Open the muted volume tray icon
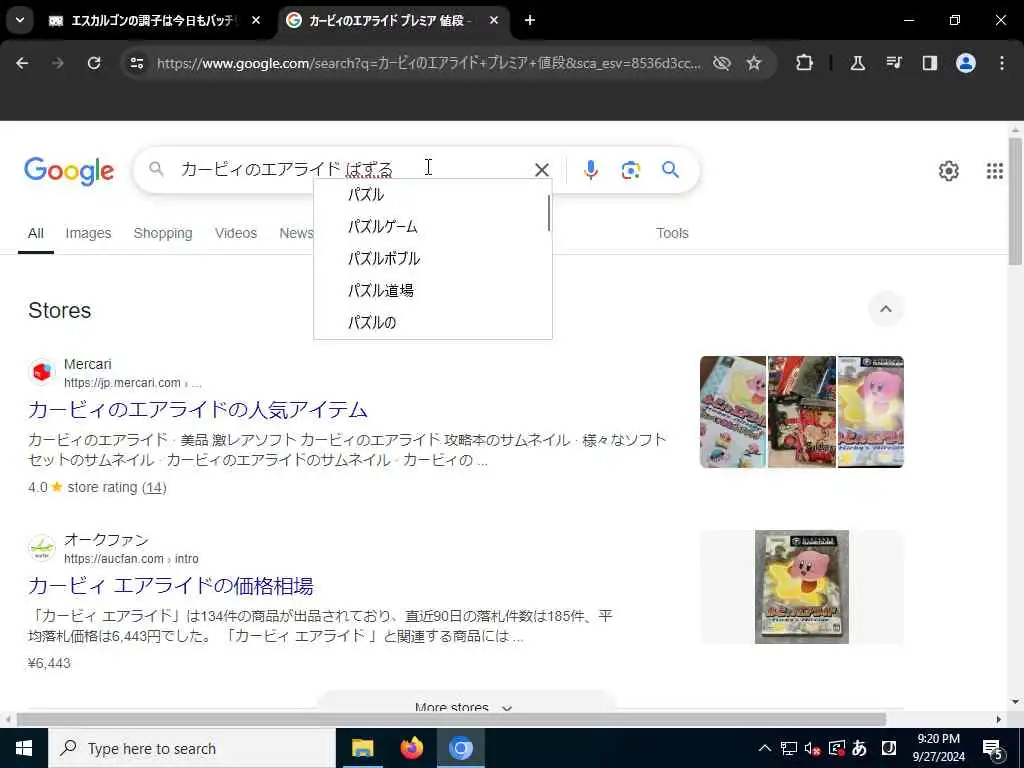Screen dimensions: 1024x768 pyautogui.click(x=812, y=748)
